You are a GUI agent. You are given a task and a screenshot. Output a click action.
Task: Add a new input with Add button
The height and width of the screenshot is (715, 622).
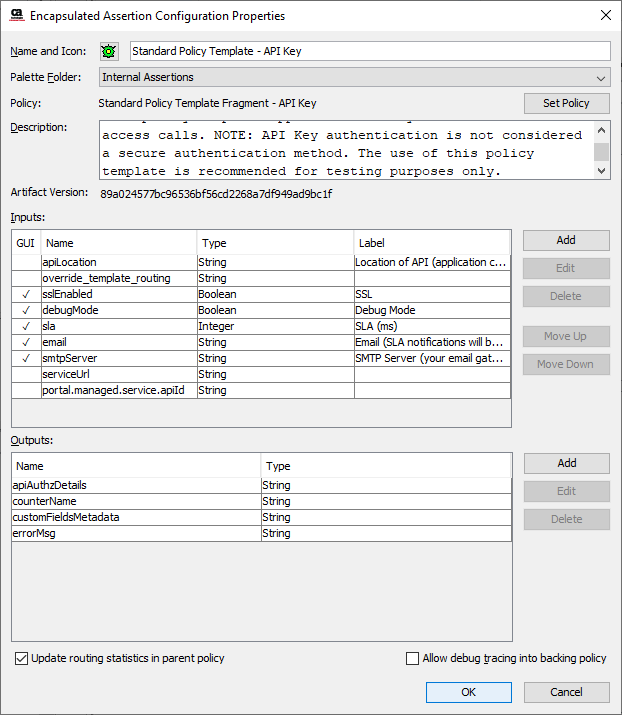pyautogui.click(x=566, y=240)
